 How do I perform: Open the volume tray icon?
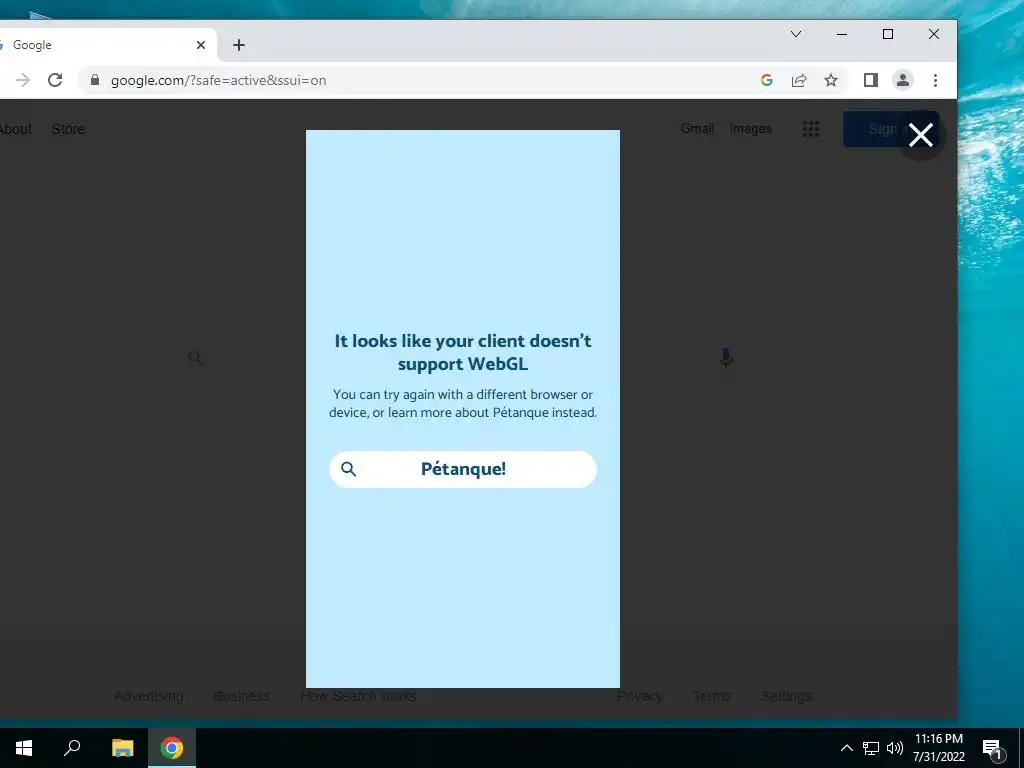(x=895, y=748)
